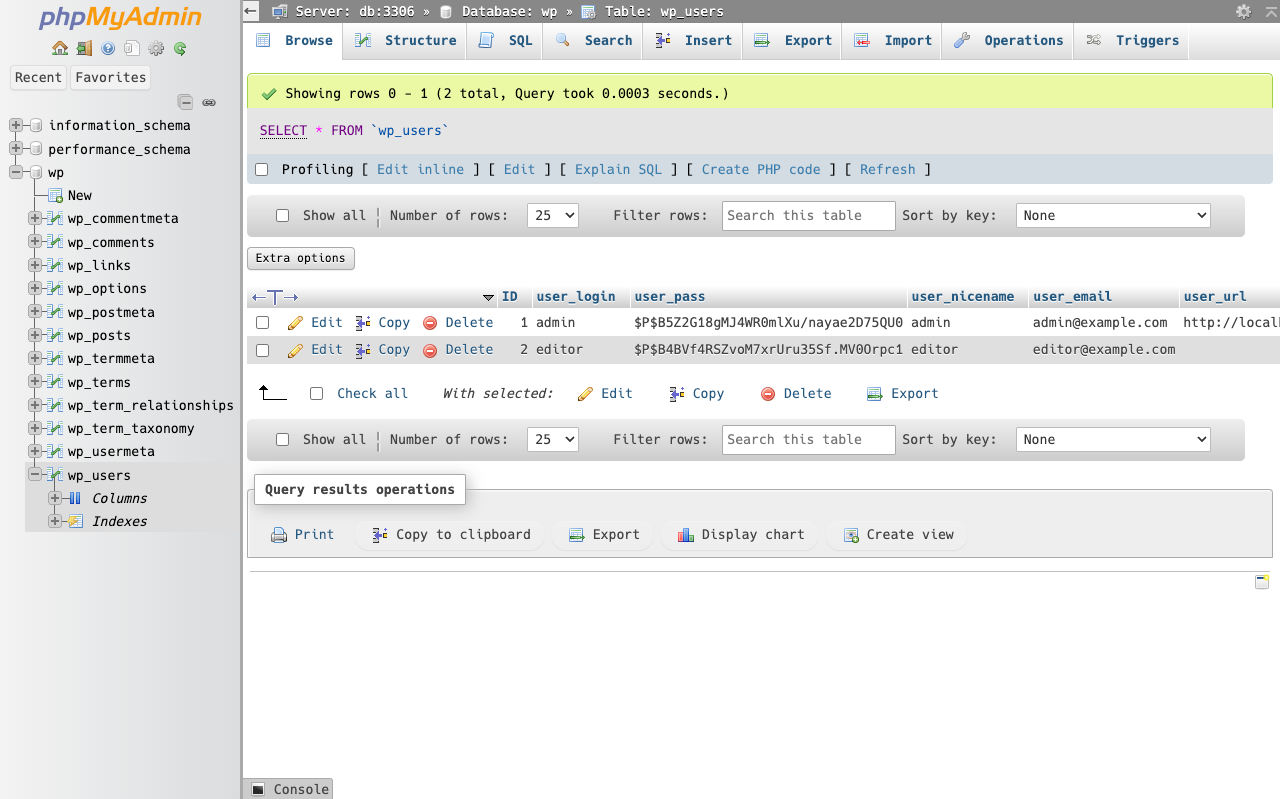The height and width of the screenshot is (799, 1280).
Task: Click lower Search this table field
Action: point(808,440)
